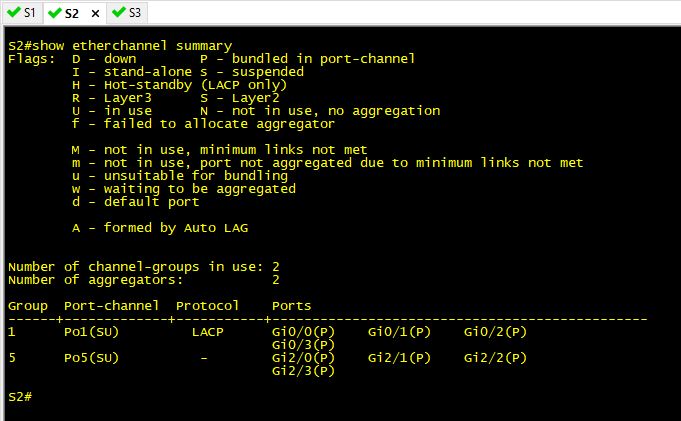Click the 'Number of aggregators' line
The image size is (681, 421).
point(144,280)
